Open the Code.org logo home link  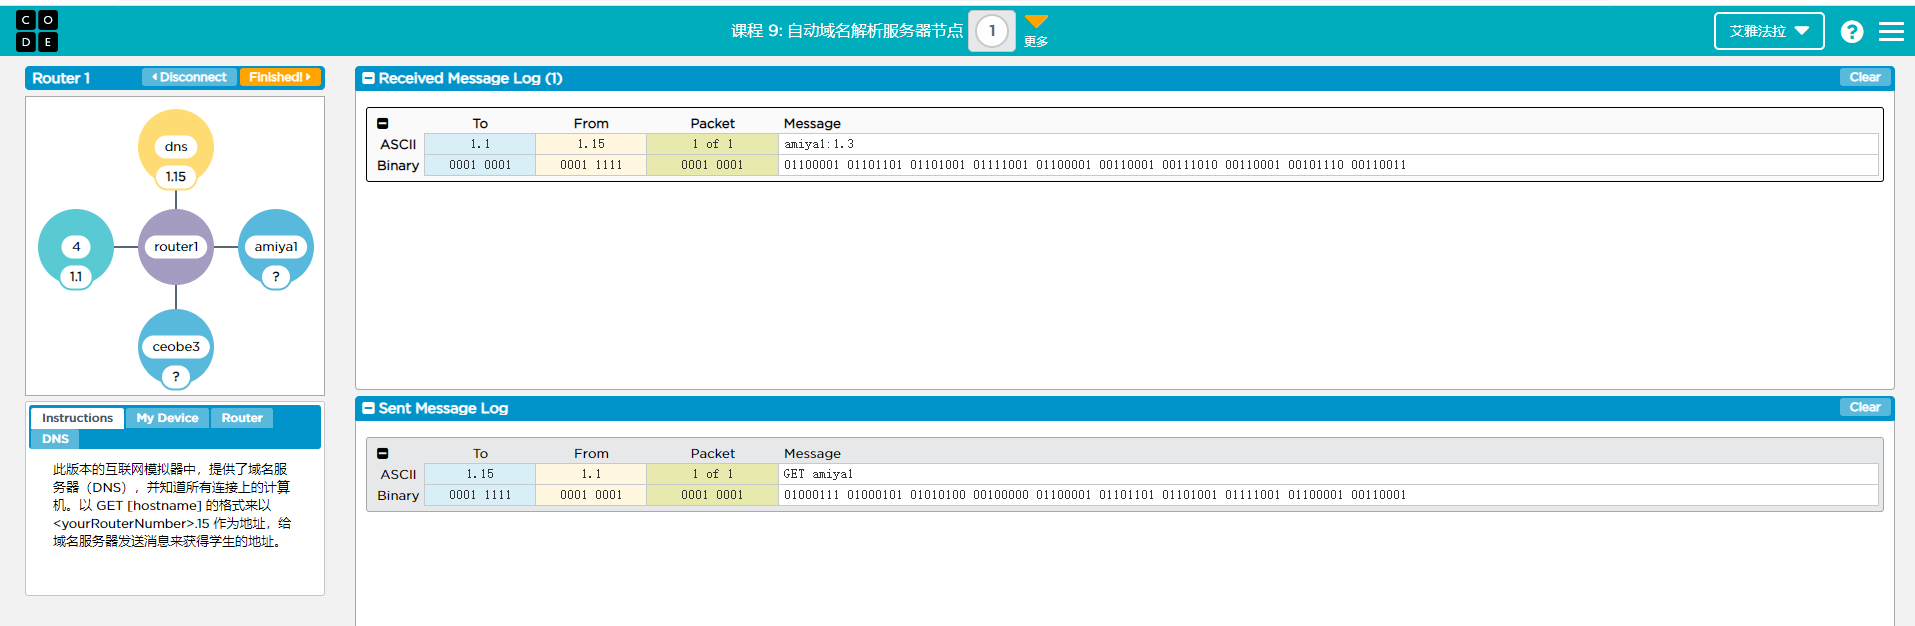pyautogui.click(x=37, y=31)
